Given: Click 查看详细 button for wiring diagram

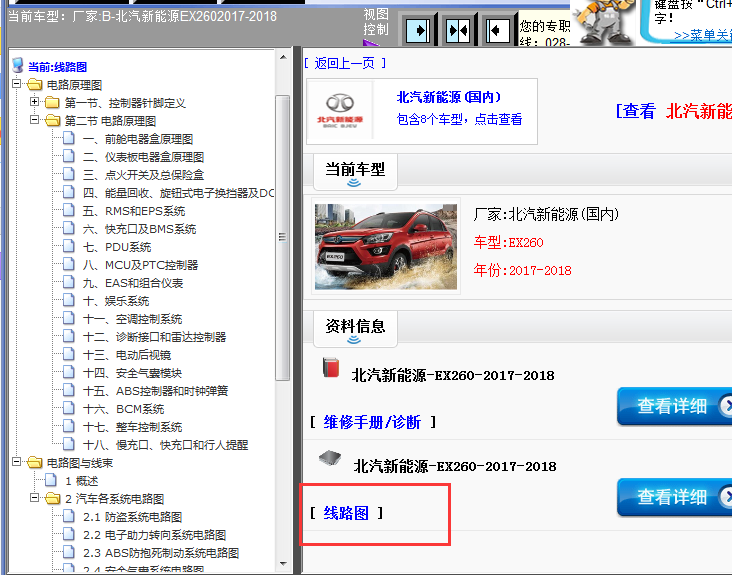Looking at the screenshot, I should pyautogui.click(x=675, y=497).
